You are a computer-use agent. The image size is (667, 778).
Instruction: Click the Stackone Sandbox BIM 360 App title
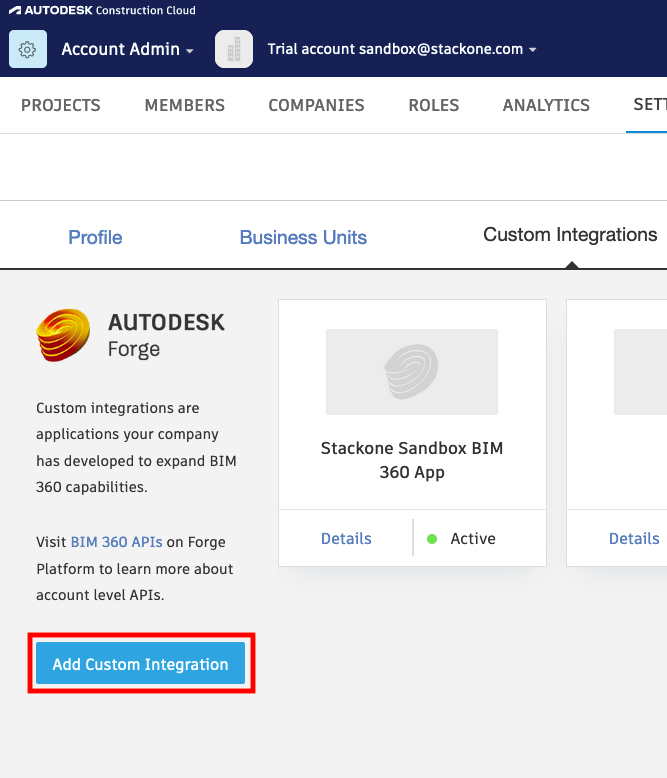click(412, 460)
